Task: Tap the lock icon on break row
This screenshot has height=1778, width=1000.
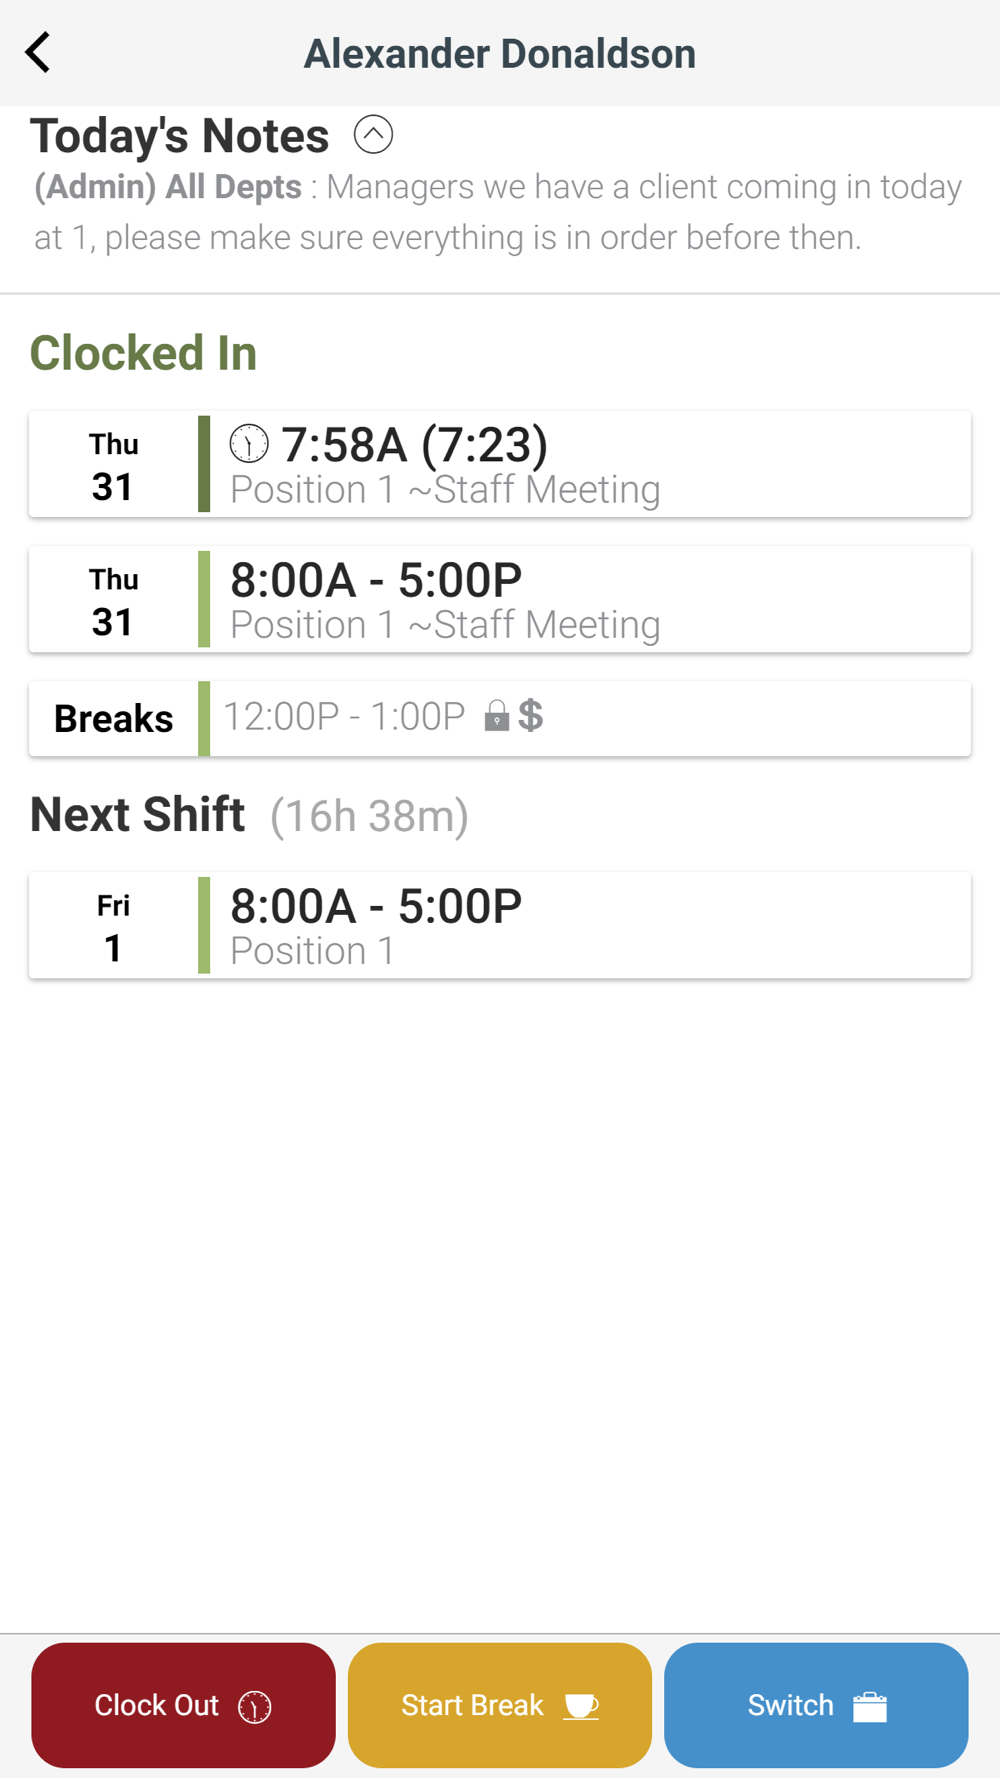Action: pyautogui.click(x=496, y=716)
